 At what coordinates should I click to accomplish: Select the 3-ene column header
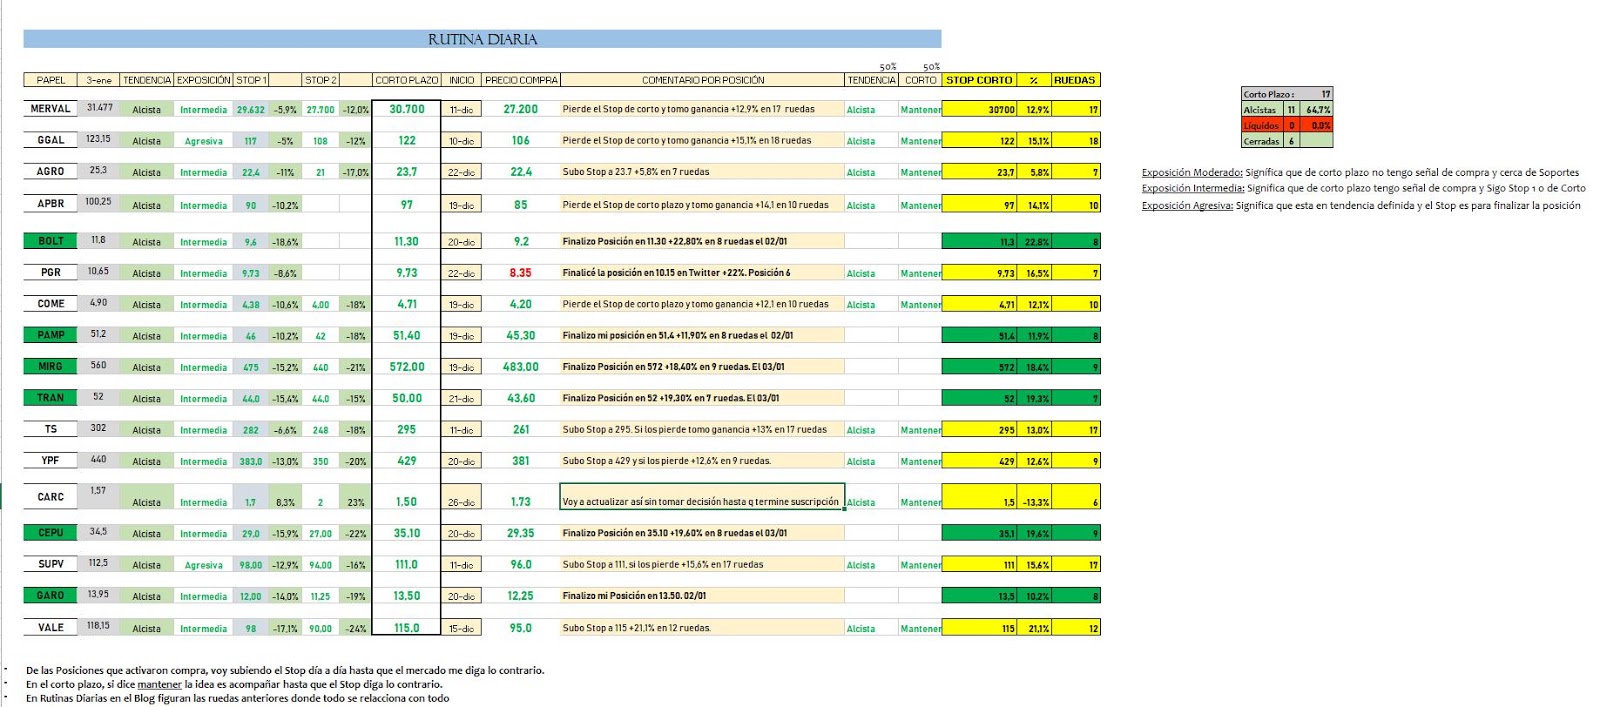click(x=99, y=80)
